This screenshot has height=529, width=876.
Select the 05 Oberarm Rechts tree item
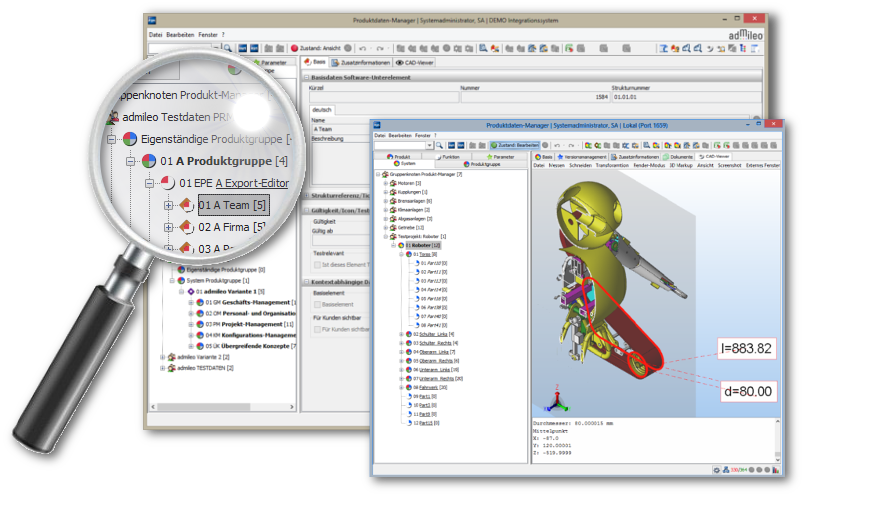click(x=435, y=361)
